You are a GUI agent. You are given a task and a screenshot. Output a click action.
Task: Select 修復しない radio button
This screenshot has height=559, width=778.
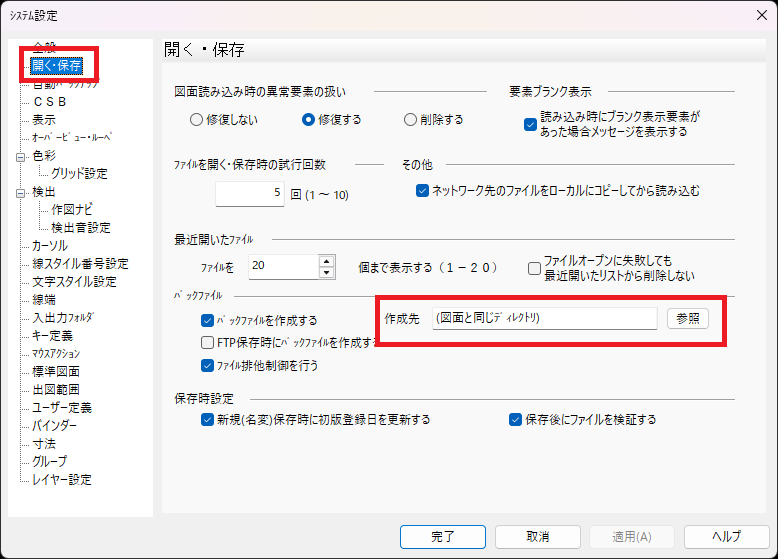pos(196,120)
